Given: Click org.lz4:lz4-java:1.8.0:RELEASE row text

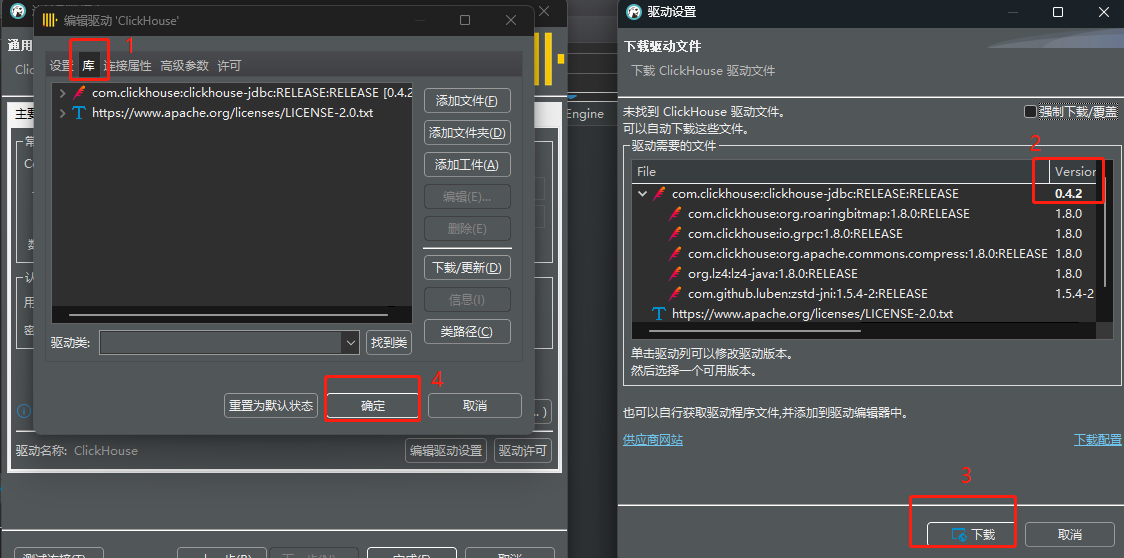Looking at the screenshot, I should pos(773,273).
